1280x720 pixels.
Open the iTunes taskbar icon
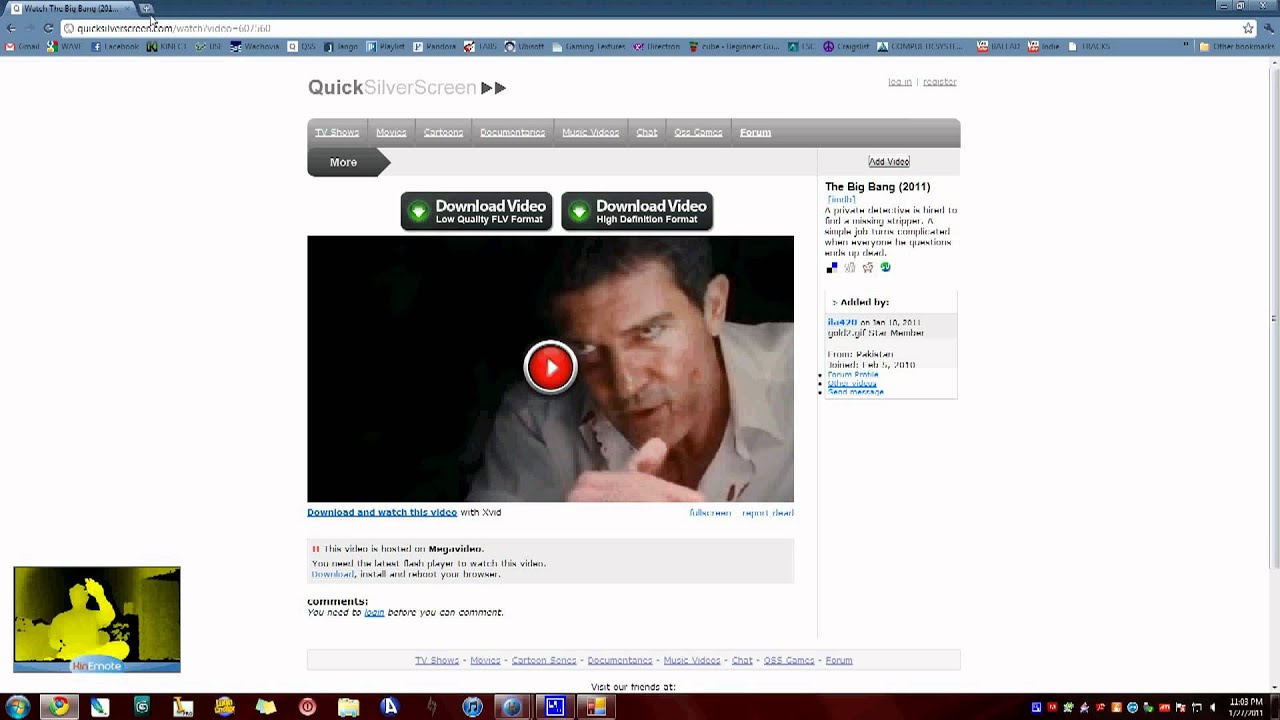[x=472, y=707]
